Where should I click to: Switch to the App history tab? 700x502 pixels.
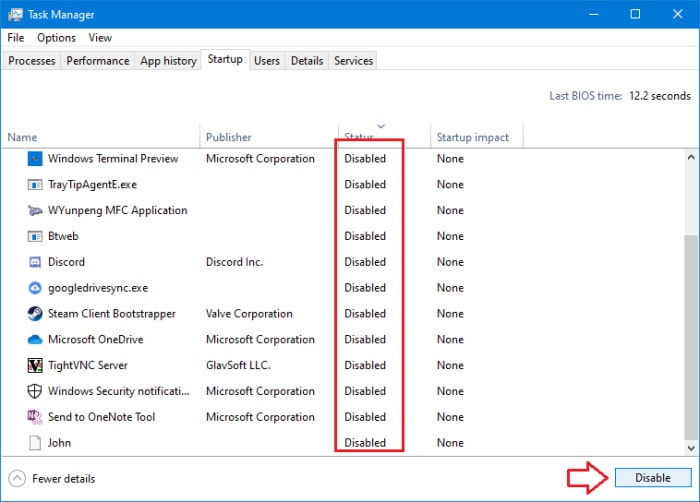coord(168,61)
